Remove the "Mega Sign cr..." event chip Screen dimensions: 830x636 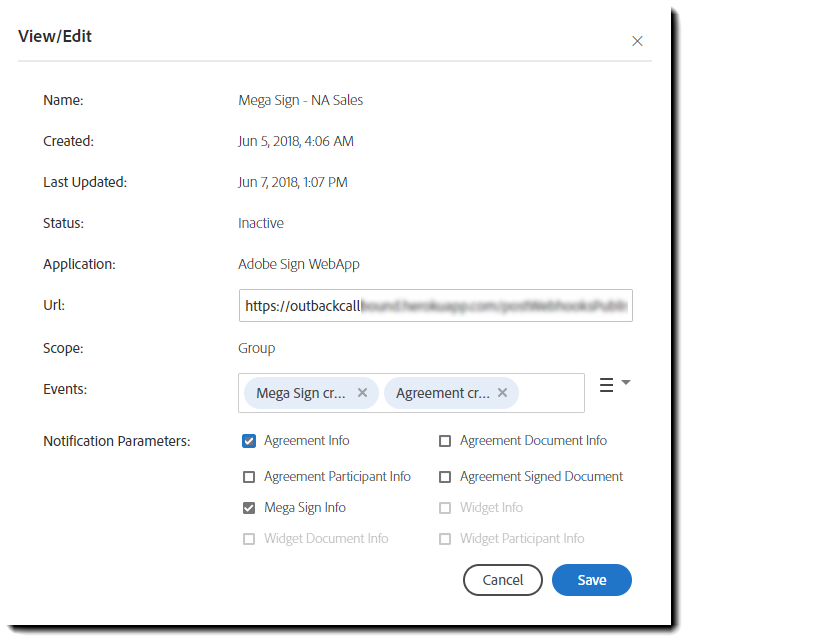(362, 393)
